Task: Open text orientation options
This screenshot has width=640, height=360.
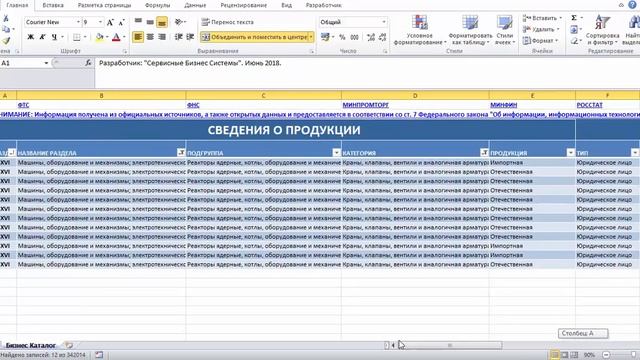Action: tap(180, 22)
